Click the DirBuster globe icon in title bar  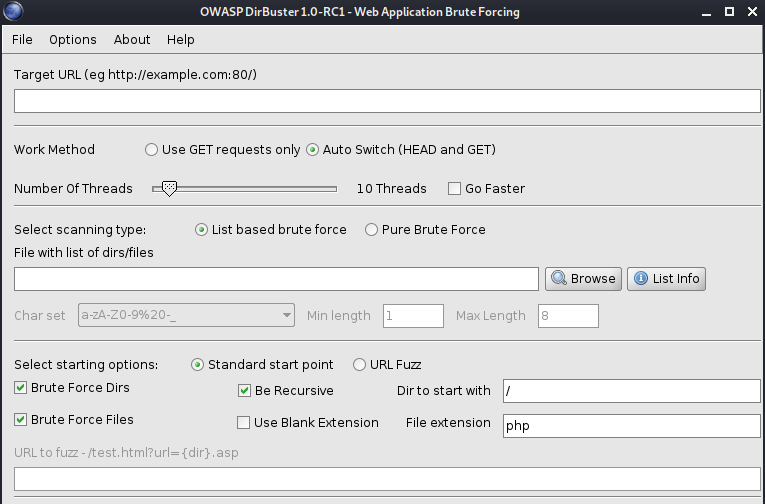[x=13, y=11]
